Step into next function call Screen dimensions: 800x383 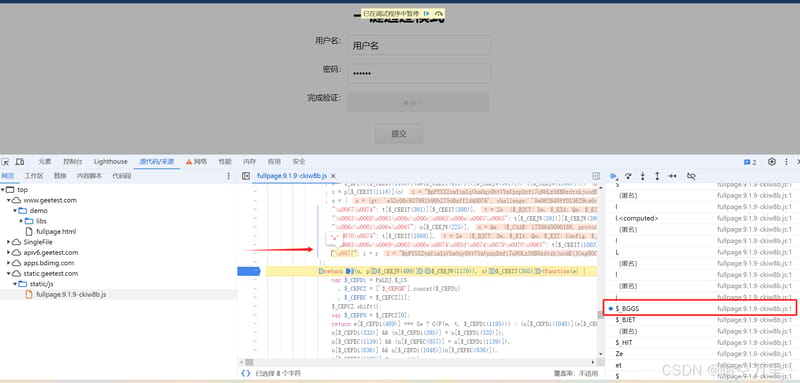pos(642,176)
